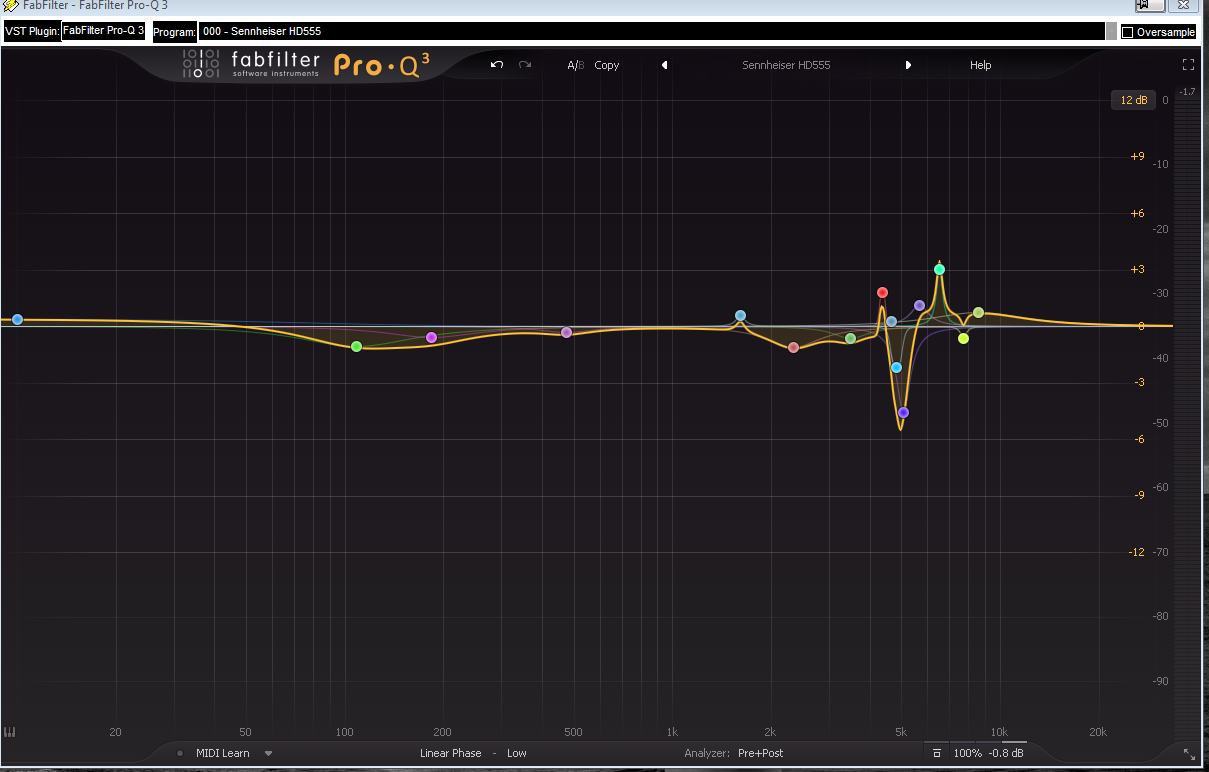Select the cyan band in the 5k dip
The height and width of the screenshot is (772, 1209).
(x=896, y=367)
